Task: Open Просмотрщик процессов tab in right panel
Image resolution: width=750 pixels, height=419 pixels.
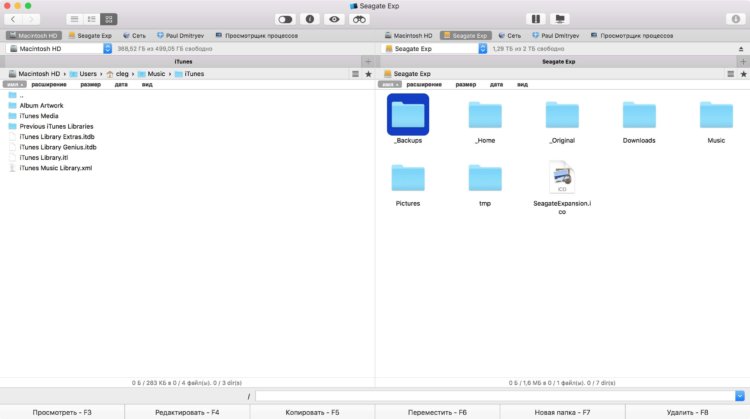Action: pyautogui.click(x=632, y=35)
